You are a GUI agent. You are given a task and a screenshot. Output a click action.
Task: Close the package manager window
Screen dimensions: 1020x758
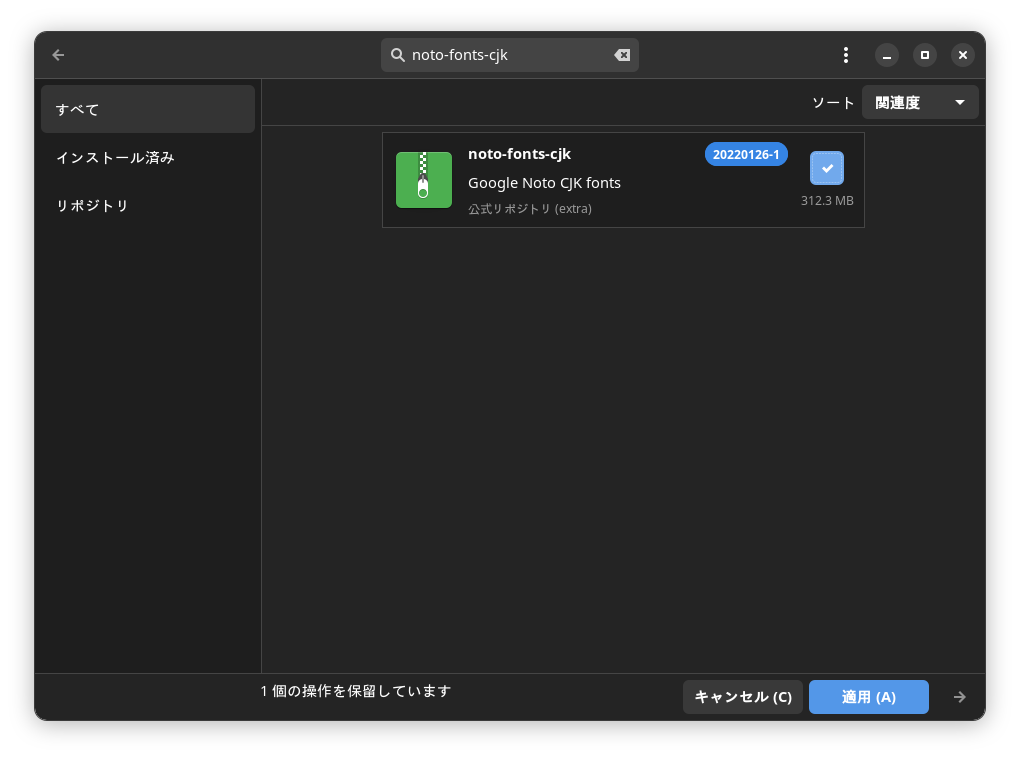pos(963,55)
